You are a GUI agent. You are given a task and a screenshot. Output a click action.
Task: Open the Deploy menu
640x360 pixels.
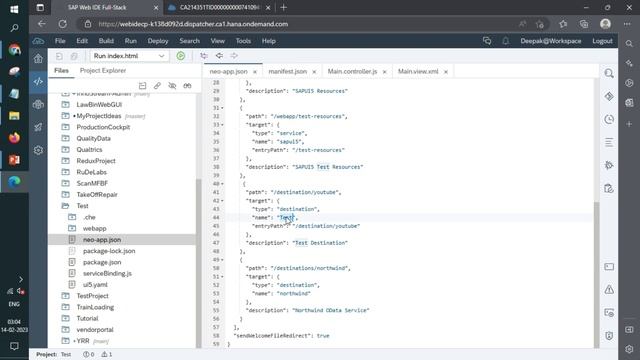pyautogui.click(x=158, y=41)
